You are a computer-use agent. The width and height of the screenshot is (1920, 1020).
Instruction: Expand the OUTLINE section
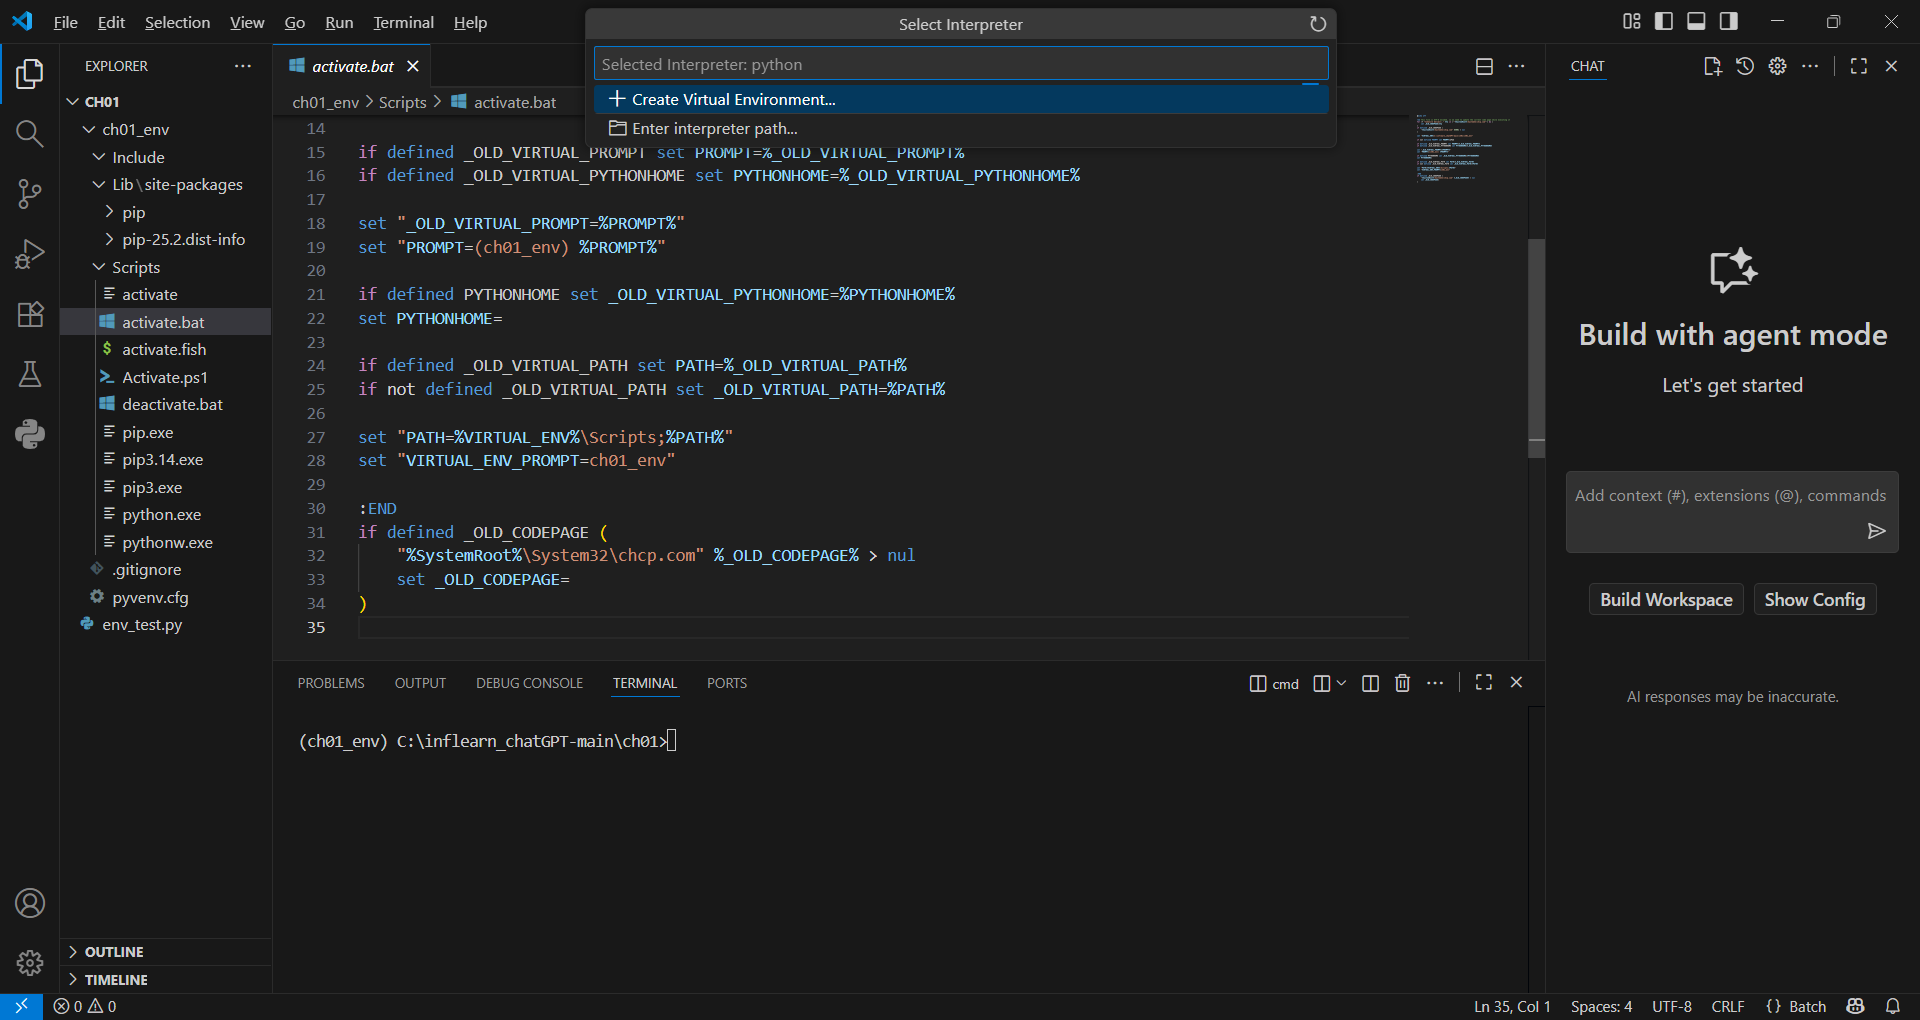pos(114,952)
